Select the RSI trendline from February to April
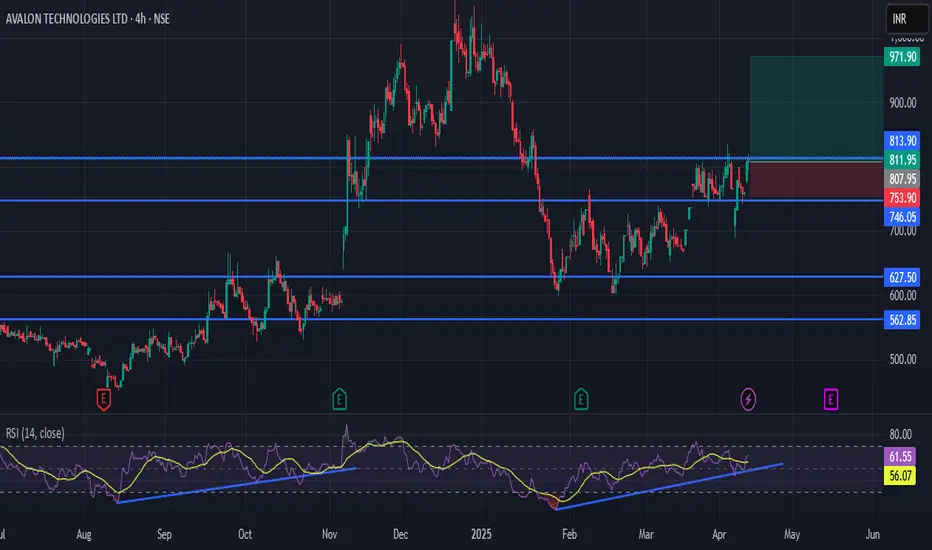932x550 pixels. pyautogui.click(x=669, y=486)
